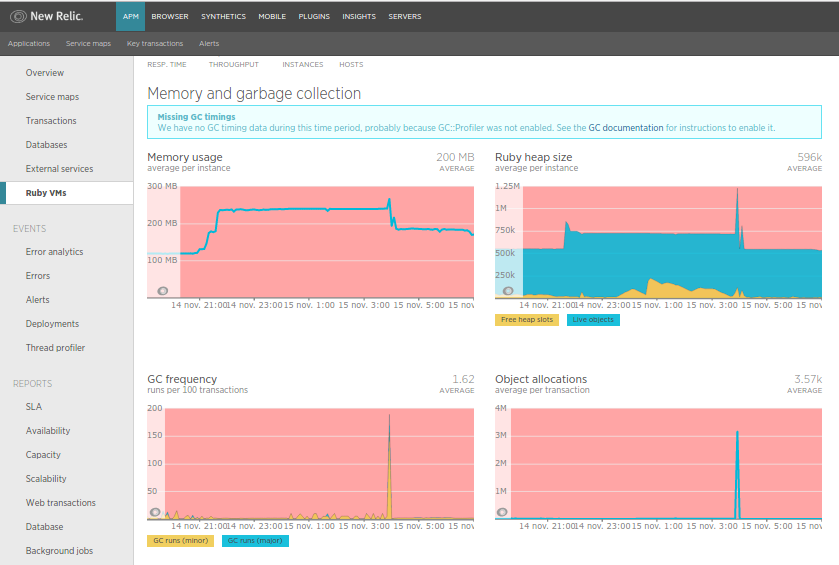Go to Service maps in the sub navigation
Viewport: 839px width, 565px height.
point(88,44)
